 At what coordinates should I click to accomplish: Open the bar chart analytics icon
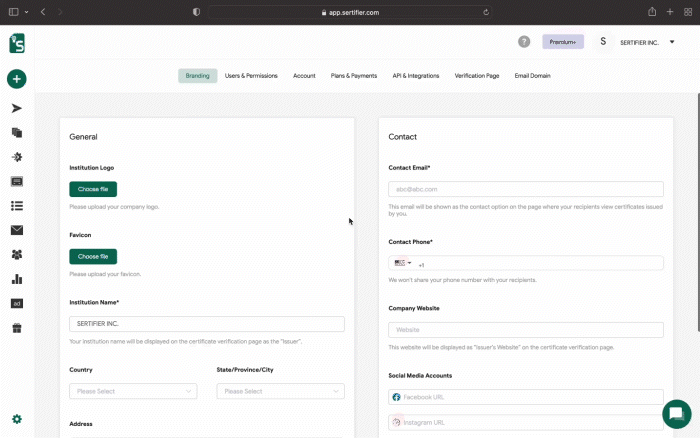click(17, 279)
